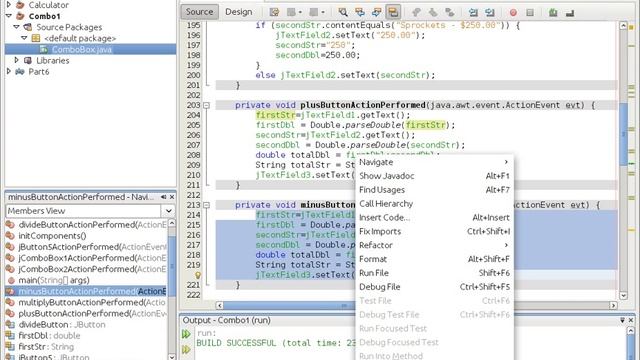Minimize the Navigator panel

[x=163, y=197]
